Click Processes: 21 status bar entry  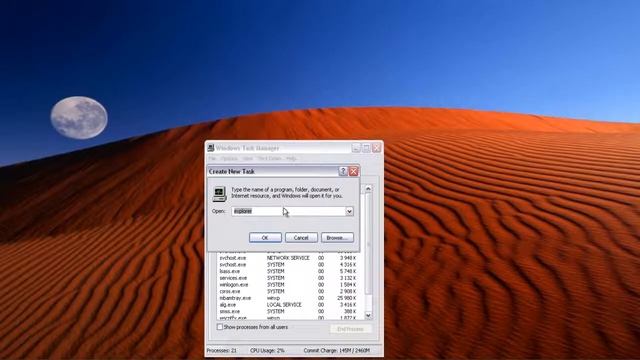(222, 350)
